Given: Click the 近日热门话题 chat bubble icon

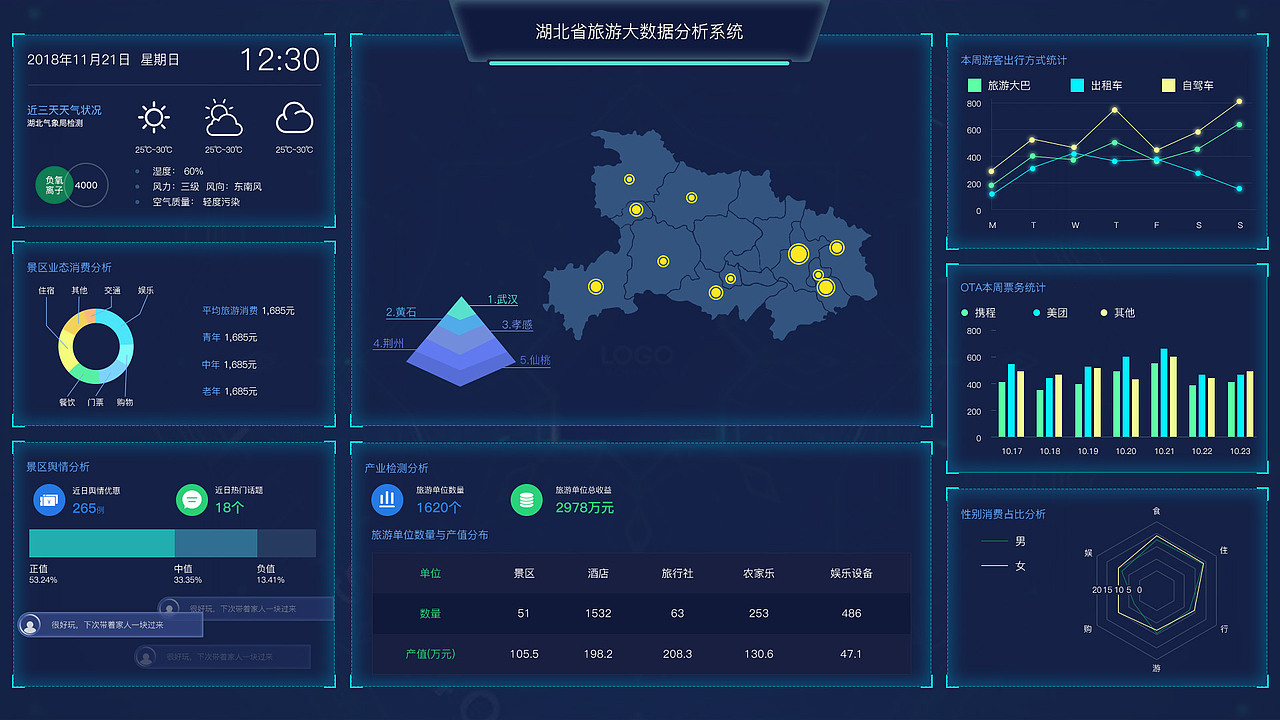Looking at the screenshot, I should (x=193, y=500).
